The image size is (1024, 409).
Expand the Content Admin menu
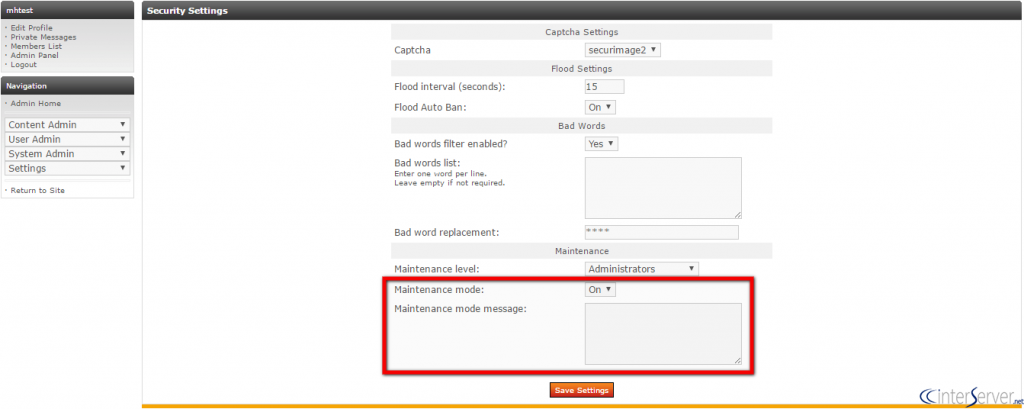tap(67, 125)
